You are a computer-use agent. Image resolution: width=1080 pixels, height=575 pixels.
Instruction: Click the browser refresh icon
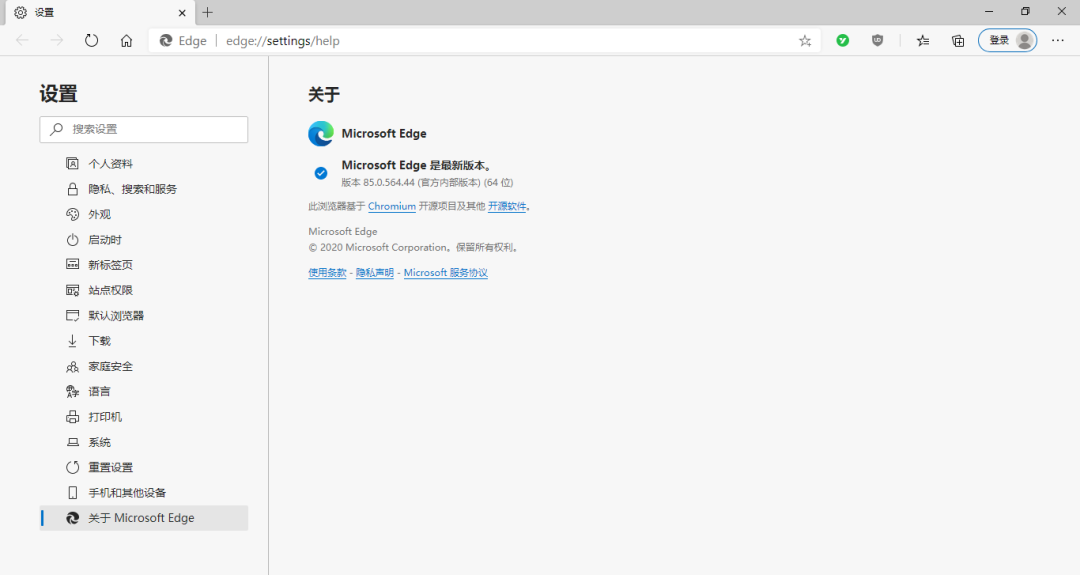[91, 41]
